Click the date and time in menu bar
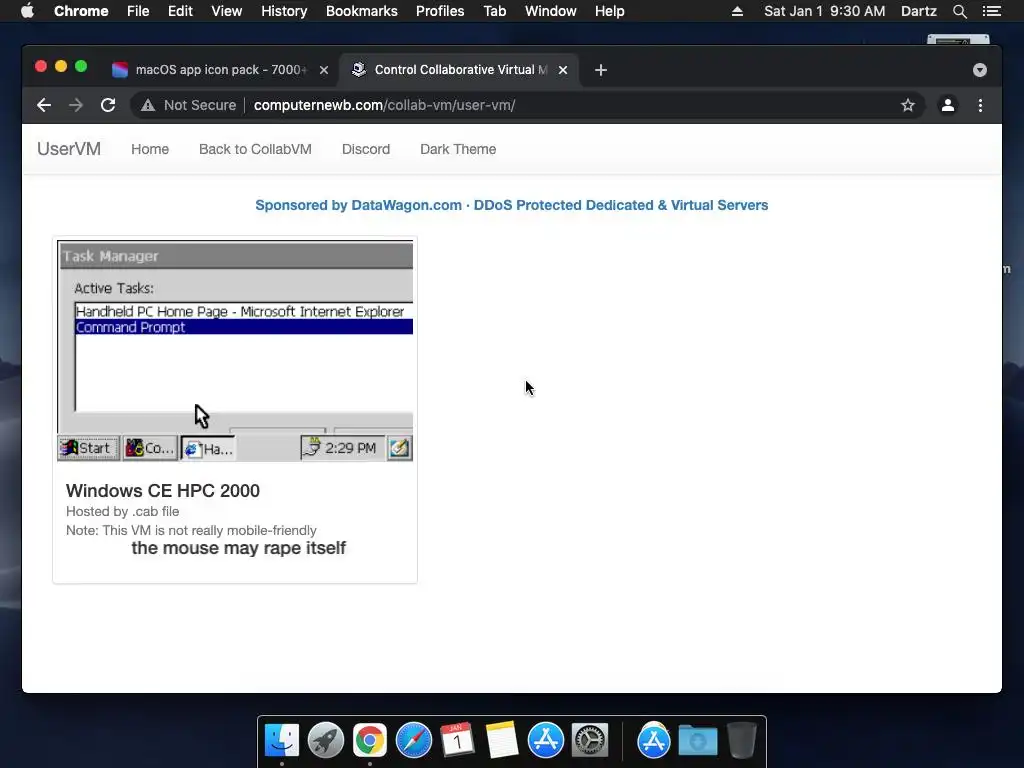The height and width of the screenshot is (768, 1024). pos(825,11)
